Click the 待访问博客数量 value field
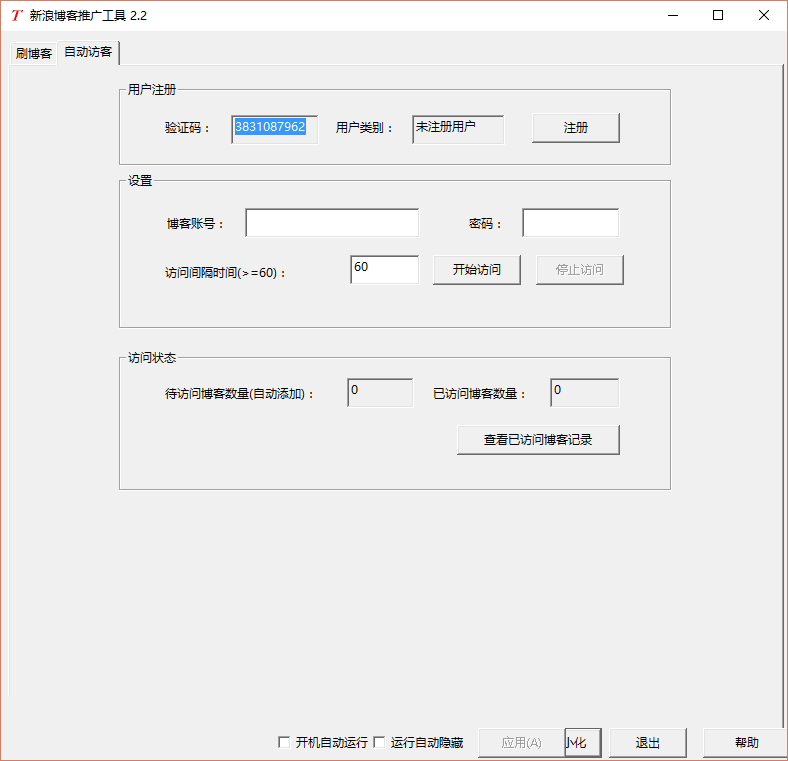Screen dimensions: 788x761 click(380, 393)
